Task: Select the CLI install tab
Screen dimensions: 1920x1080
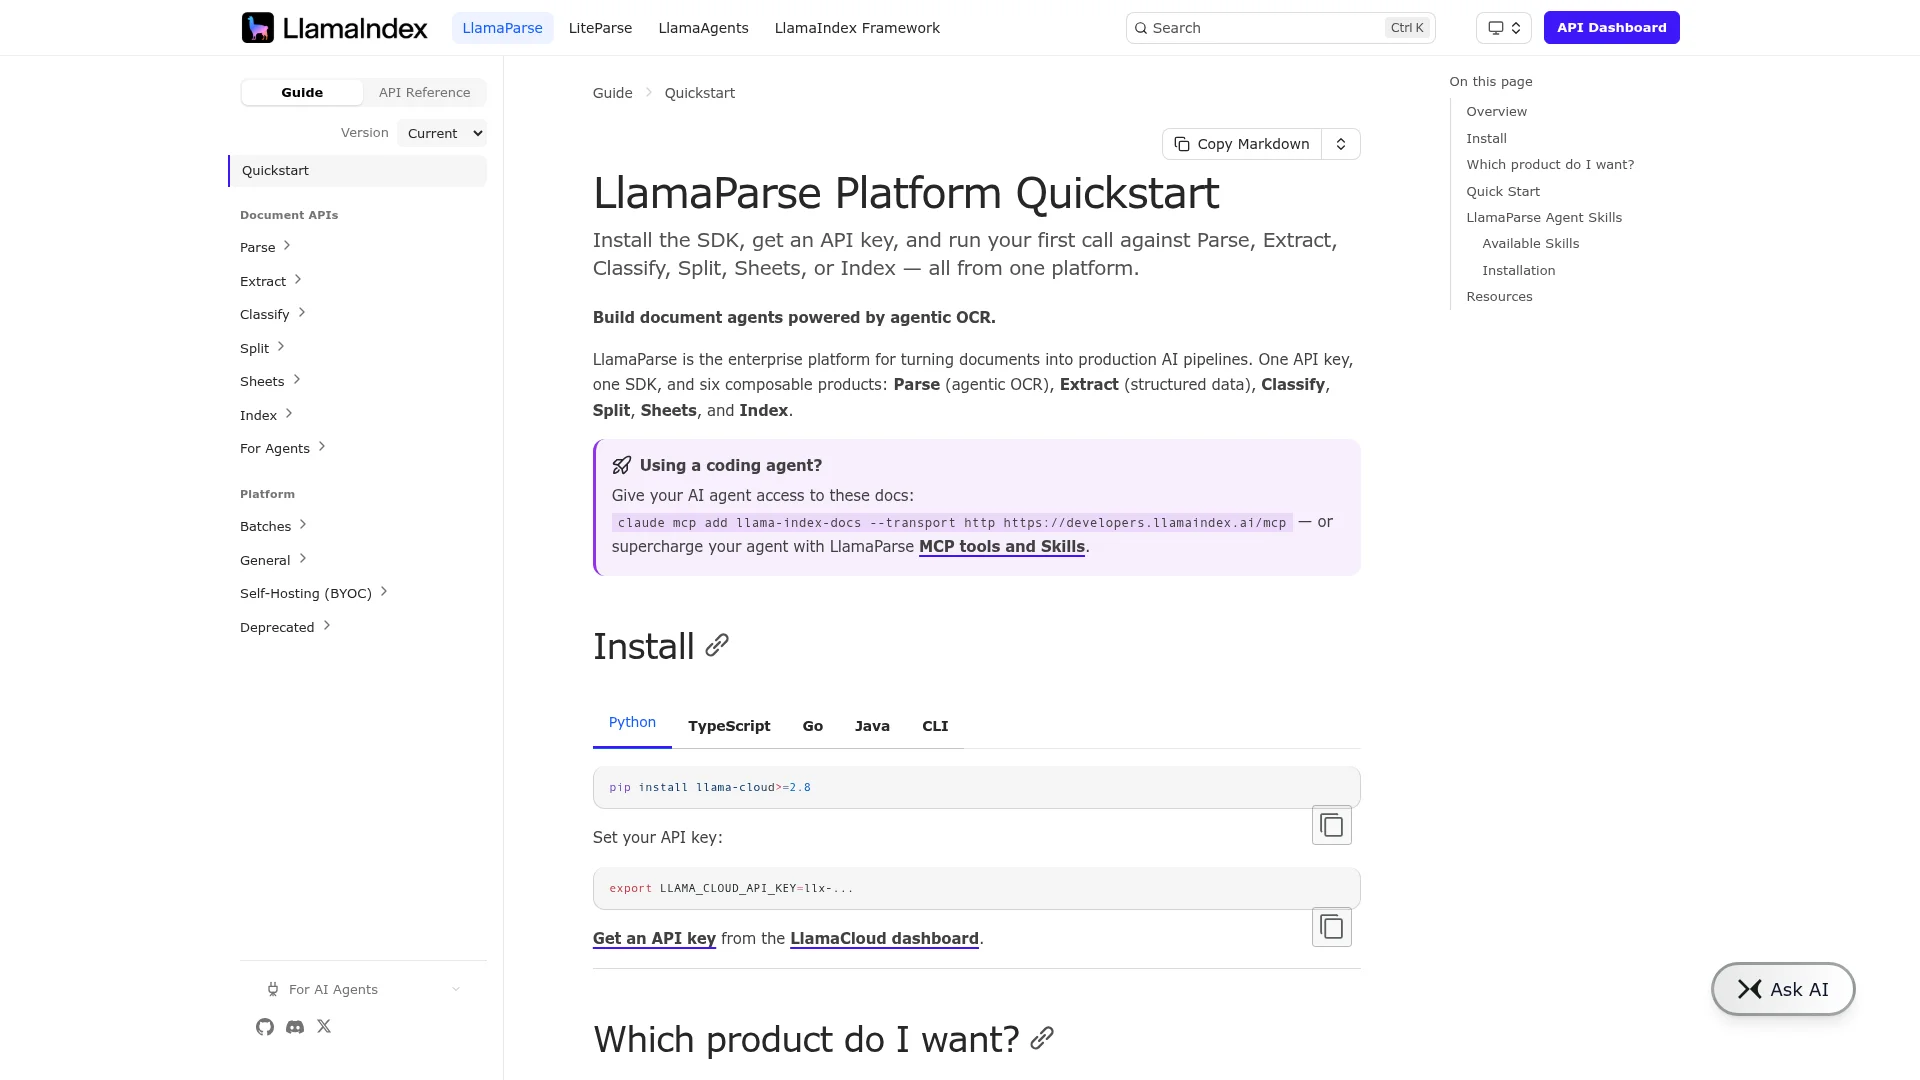Action: tap(935, 726)
